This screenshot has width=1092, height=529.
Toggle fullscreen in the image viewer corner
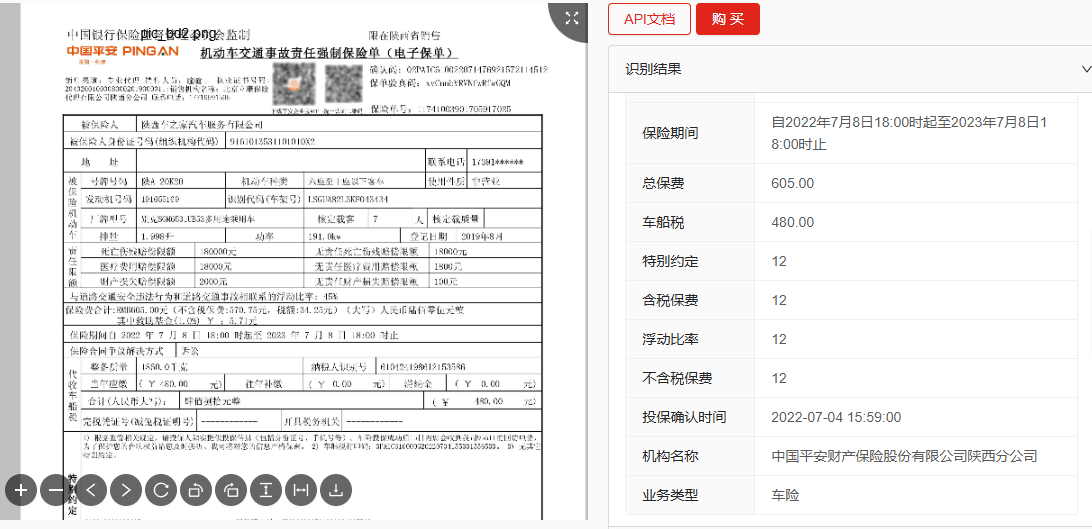[x=572, y=18]
